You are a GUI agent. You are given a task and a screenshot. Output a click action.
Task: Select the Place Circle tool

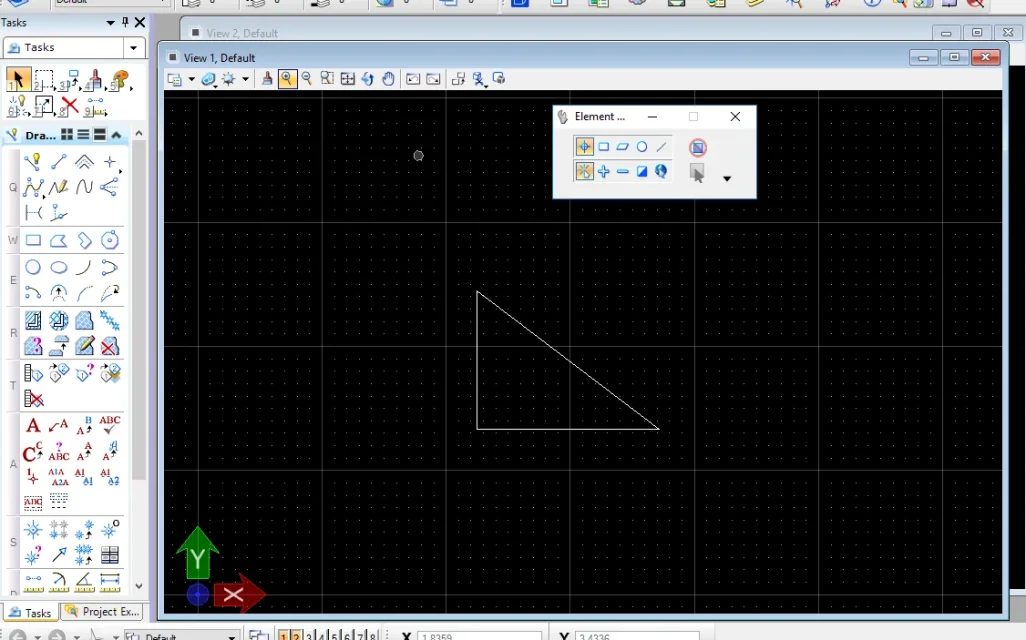click(x=33, y=267)
